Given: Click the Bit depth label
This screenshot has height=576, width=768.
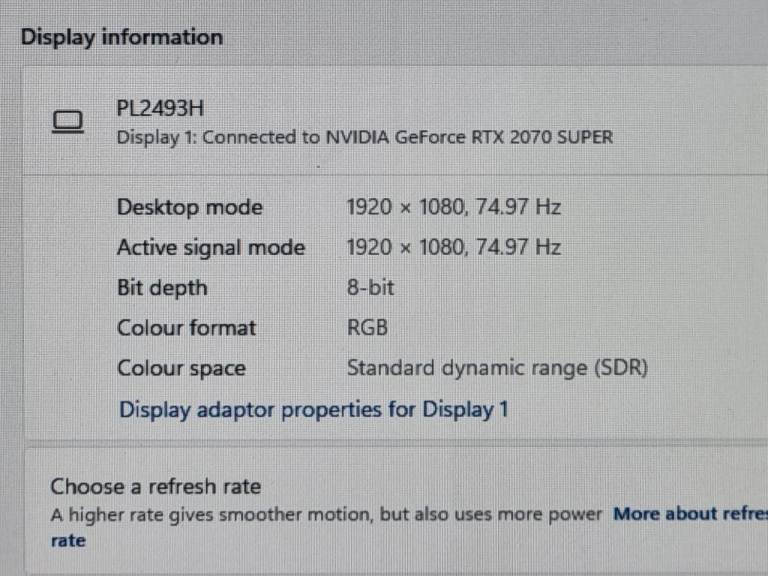Looking at the screenshot, I should click(162, 288).
